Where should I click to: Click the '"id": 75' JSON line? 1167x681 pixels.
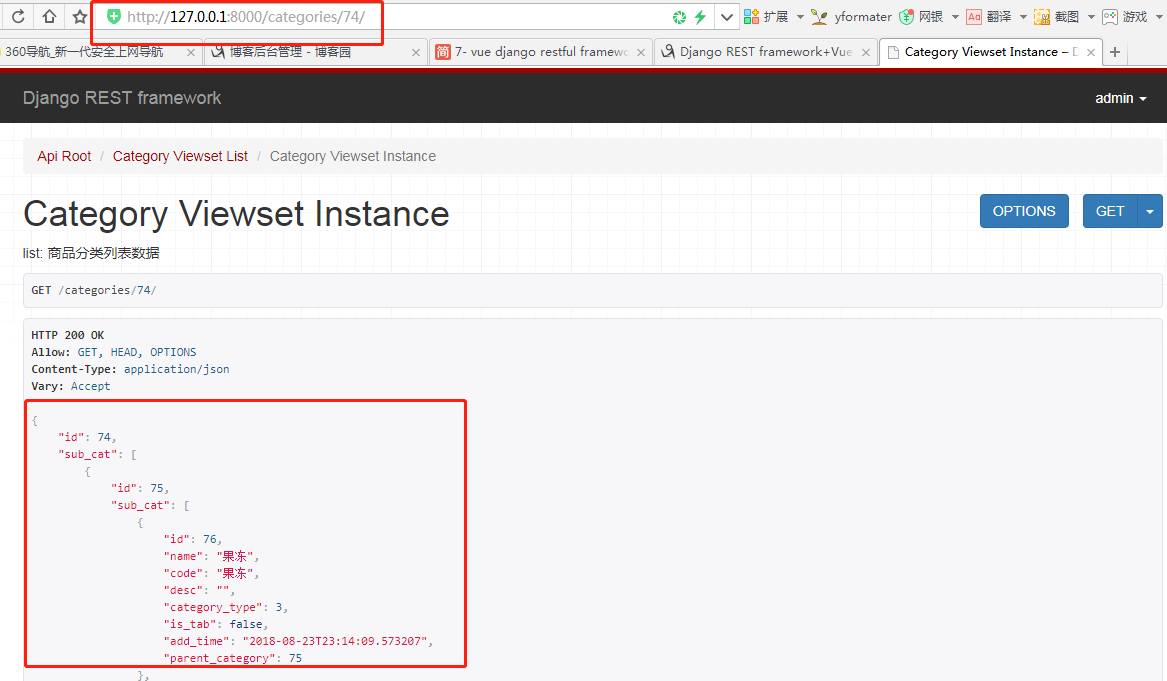[x=140, y=488]
